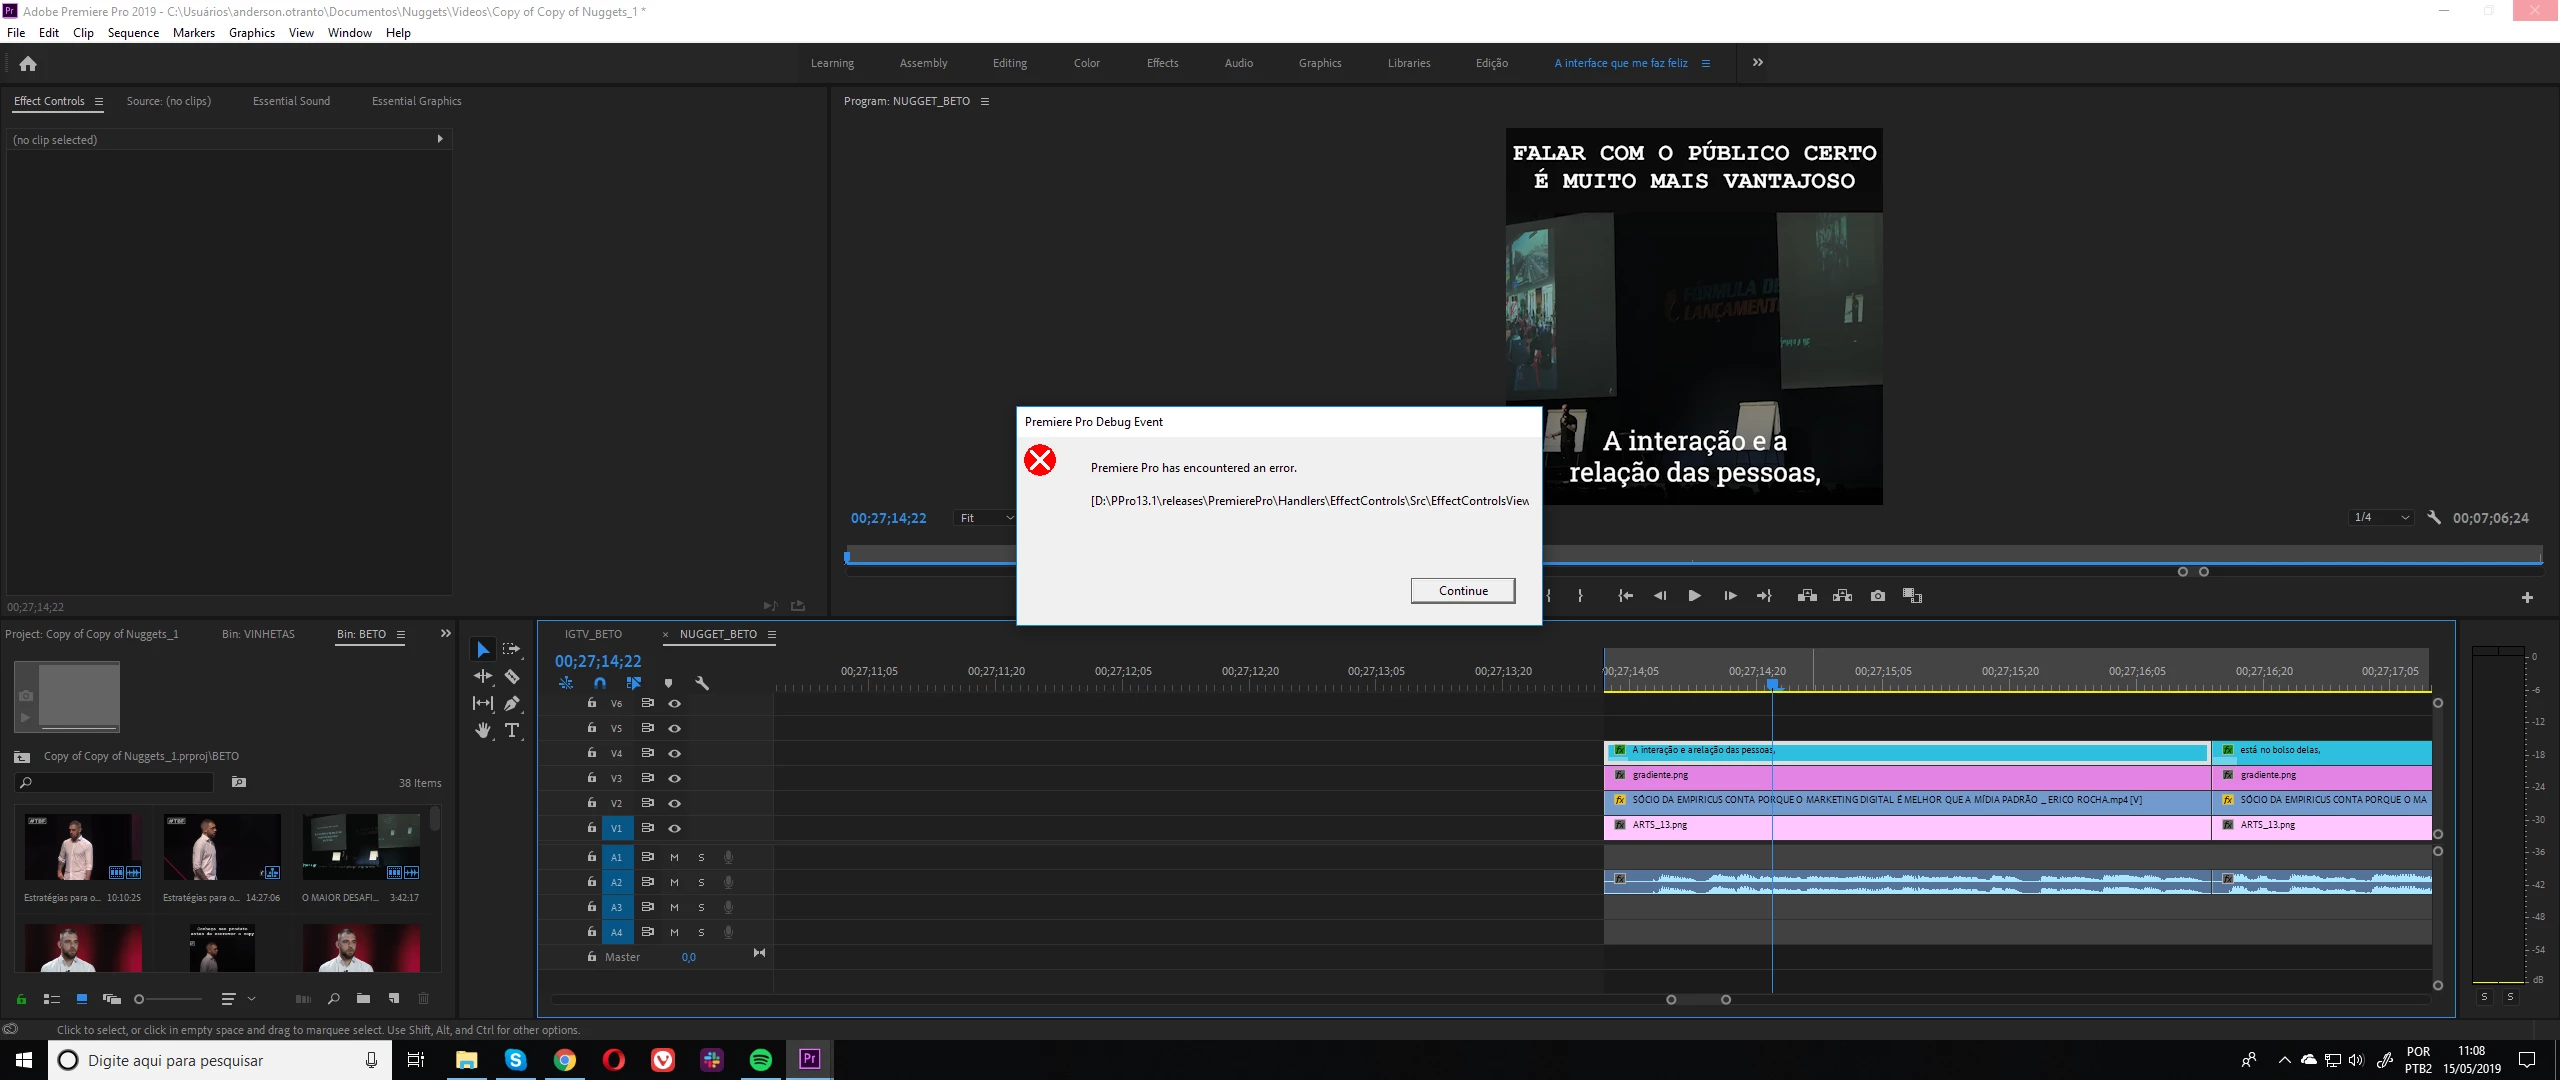The image size is (2560, 1080).
Task: Select the Type tool
Action: [512, 730]
